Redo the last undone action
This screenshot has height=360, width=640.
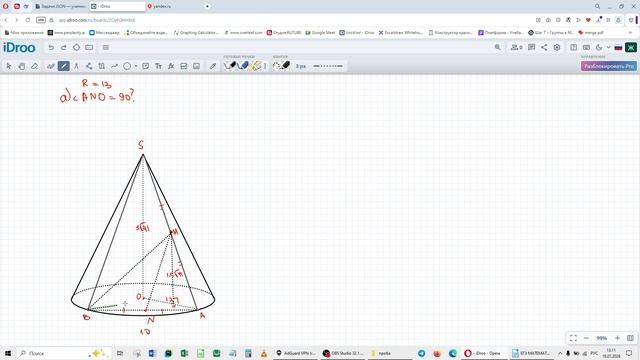coord(64,47)
